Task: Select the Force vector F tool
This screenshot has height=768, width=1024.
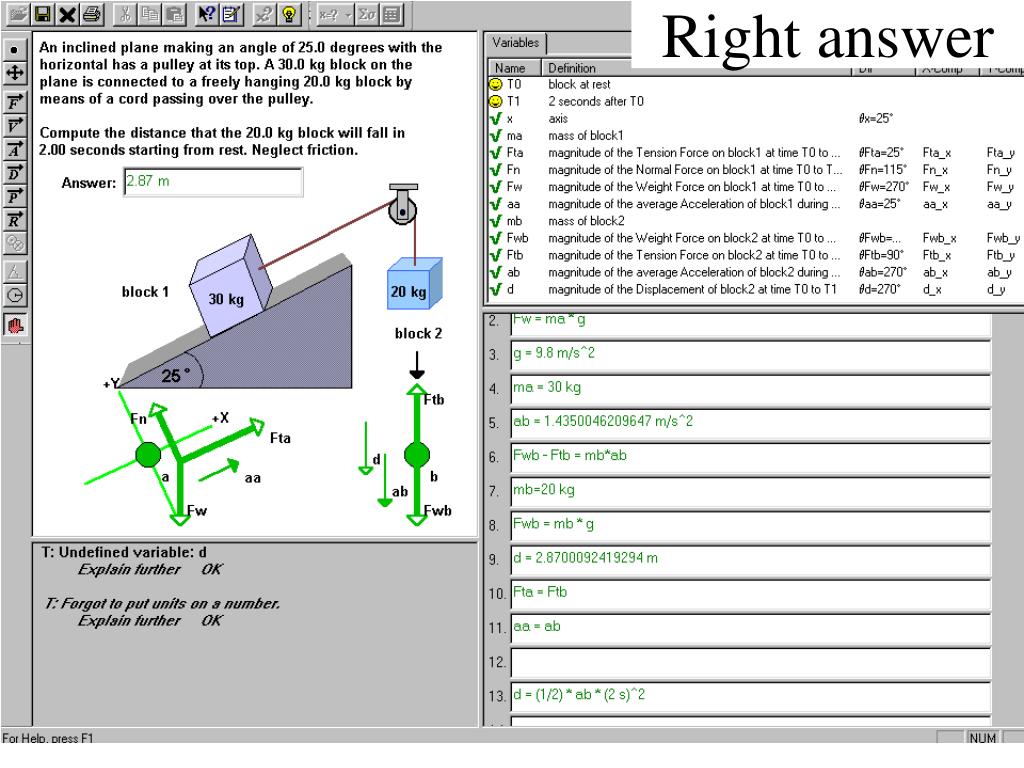Action: pyautogui.click(x=14, y=103)
